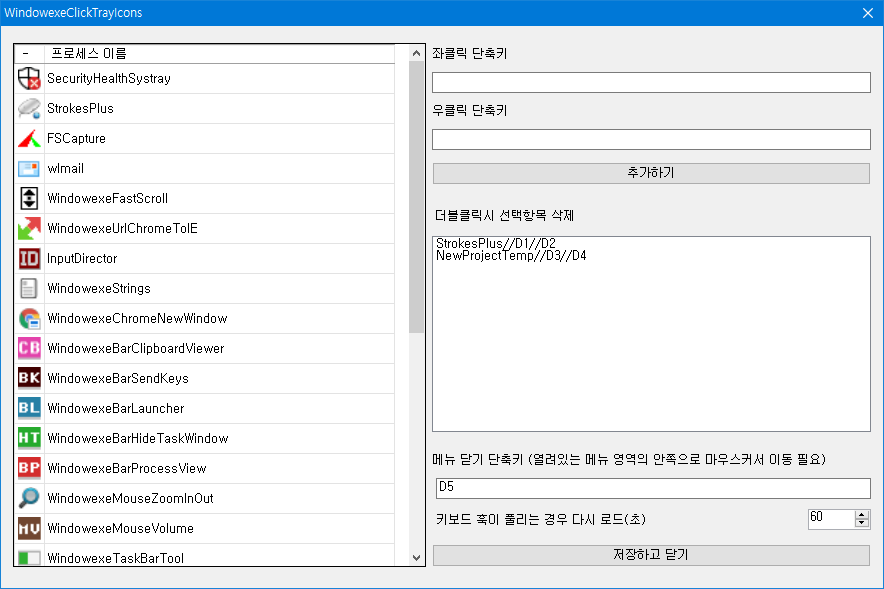Screen dimensions: 884x589
Task: Select the FSCapture process name
Action: click(76, 138)
